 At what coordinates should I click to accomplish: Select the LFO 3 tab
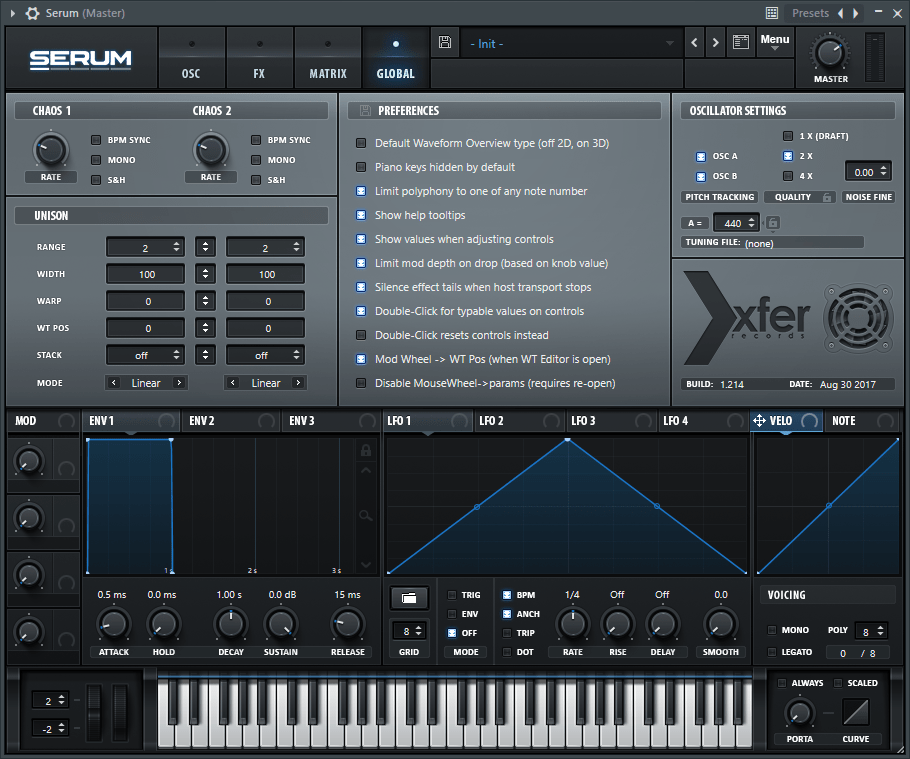pyautogui.click(x=612, y=421)
